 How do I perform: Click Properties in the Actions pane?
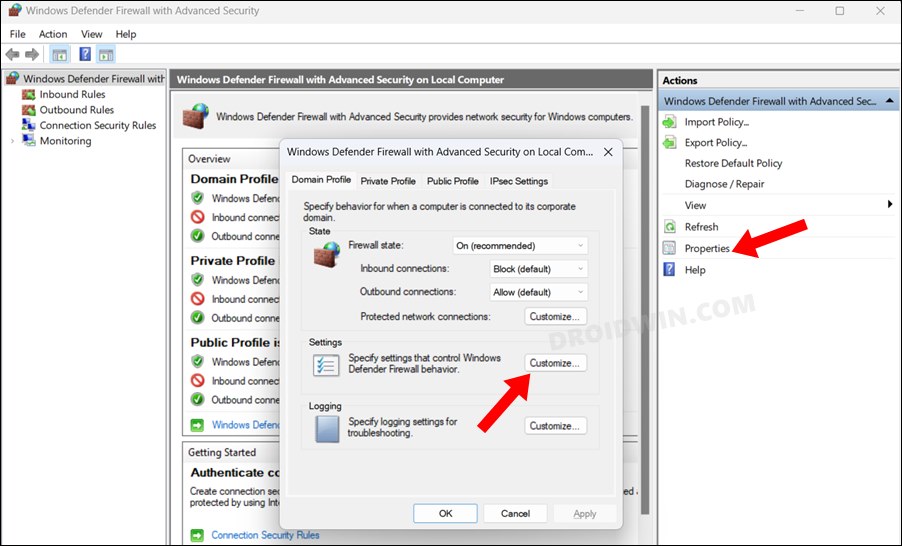click(707, 249)
